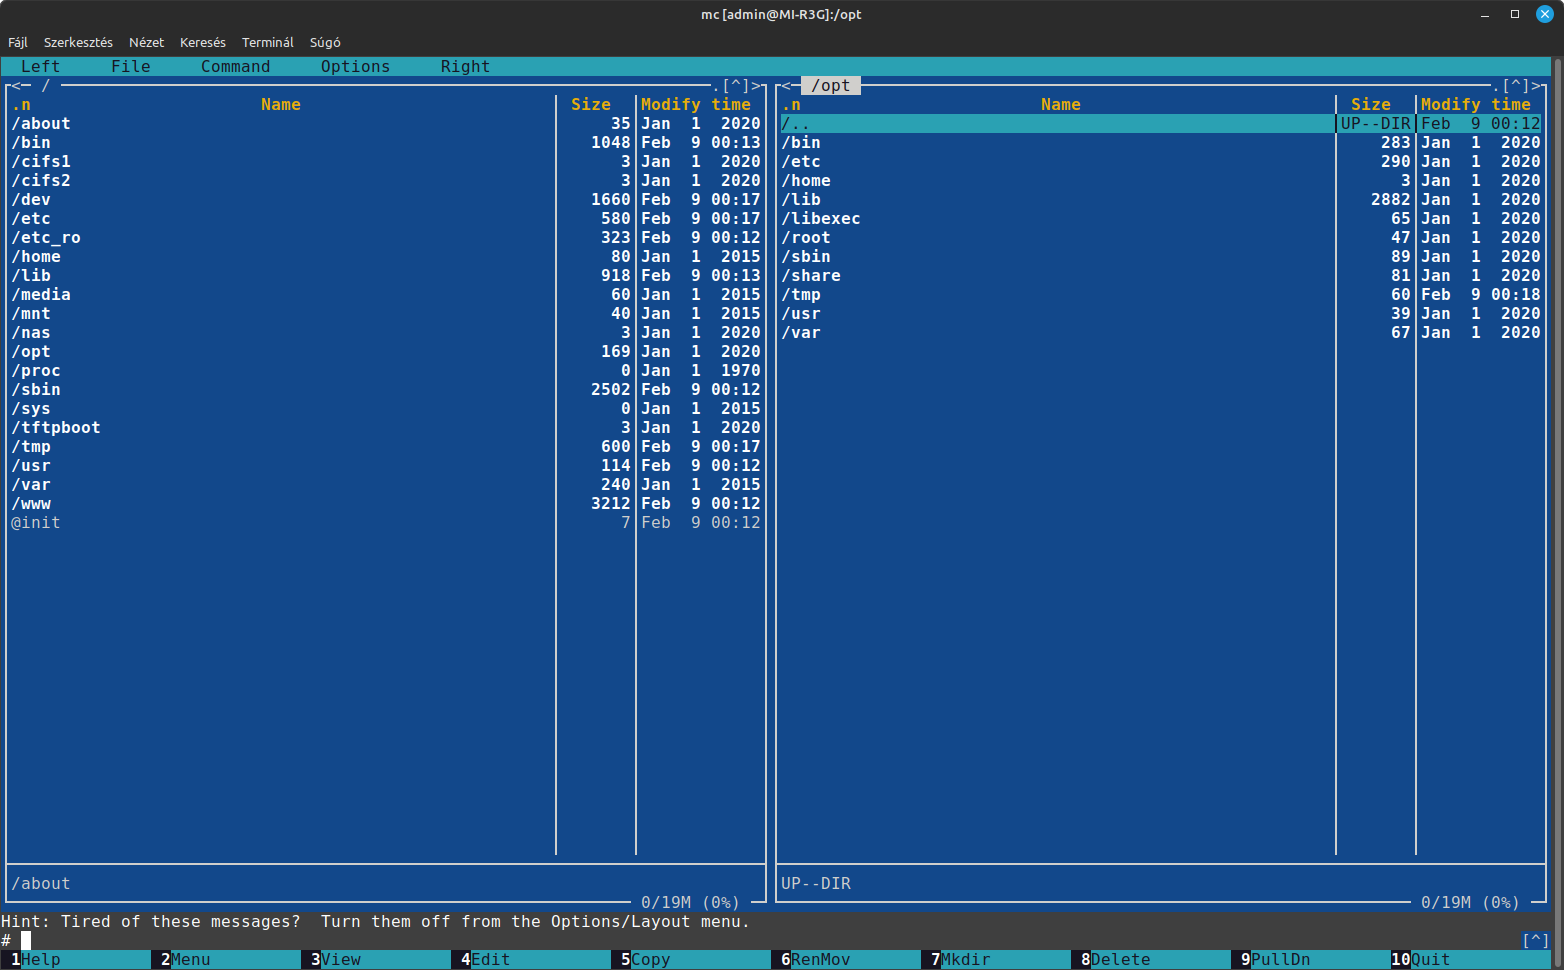
Task: Close the mc terminal window
Action: pos(1544,14)
